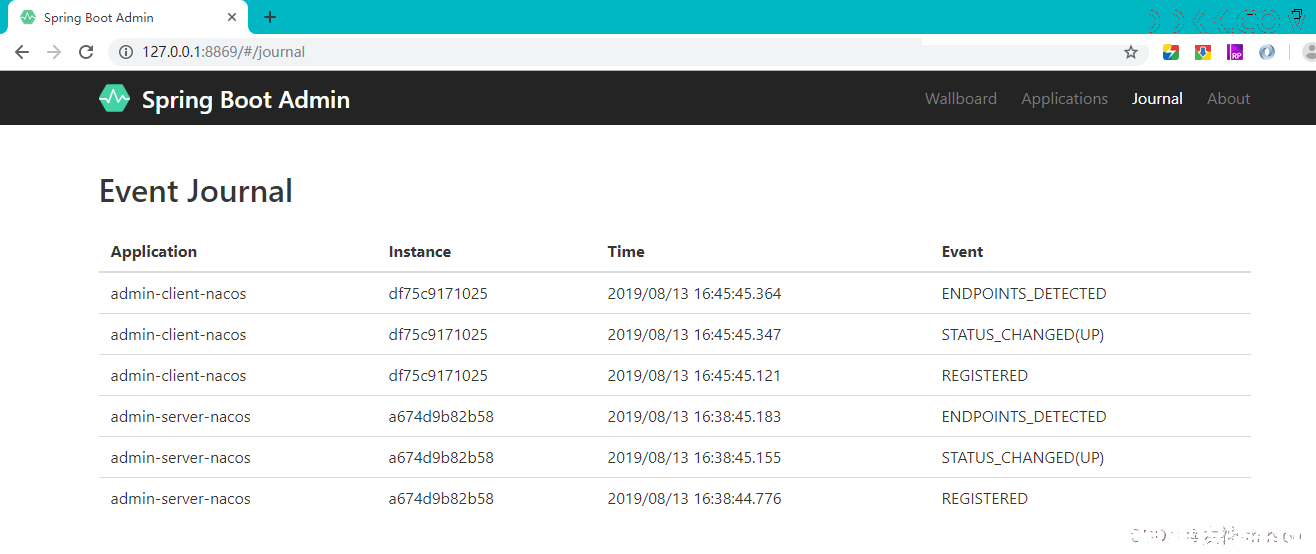
Task: Restore down the browser window
Action: (x=1297, y=15)
